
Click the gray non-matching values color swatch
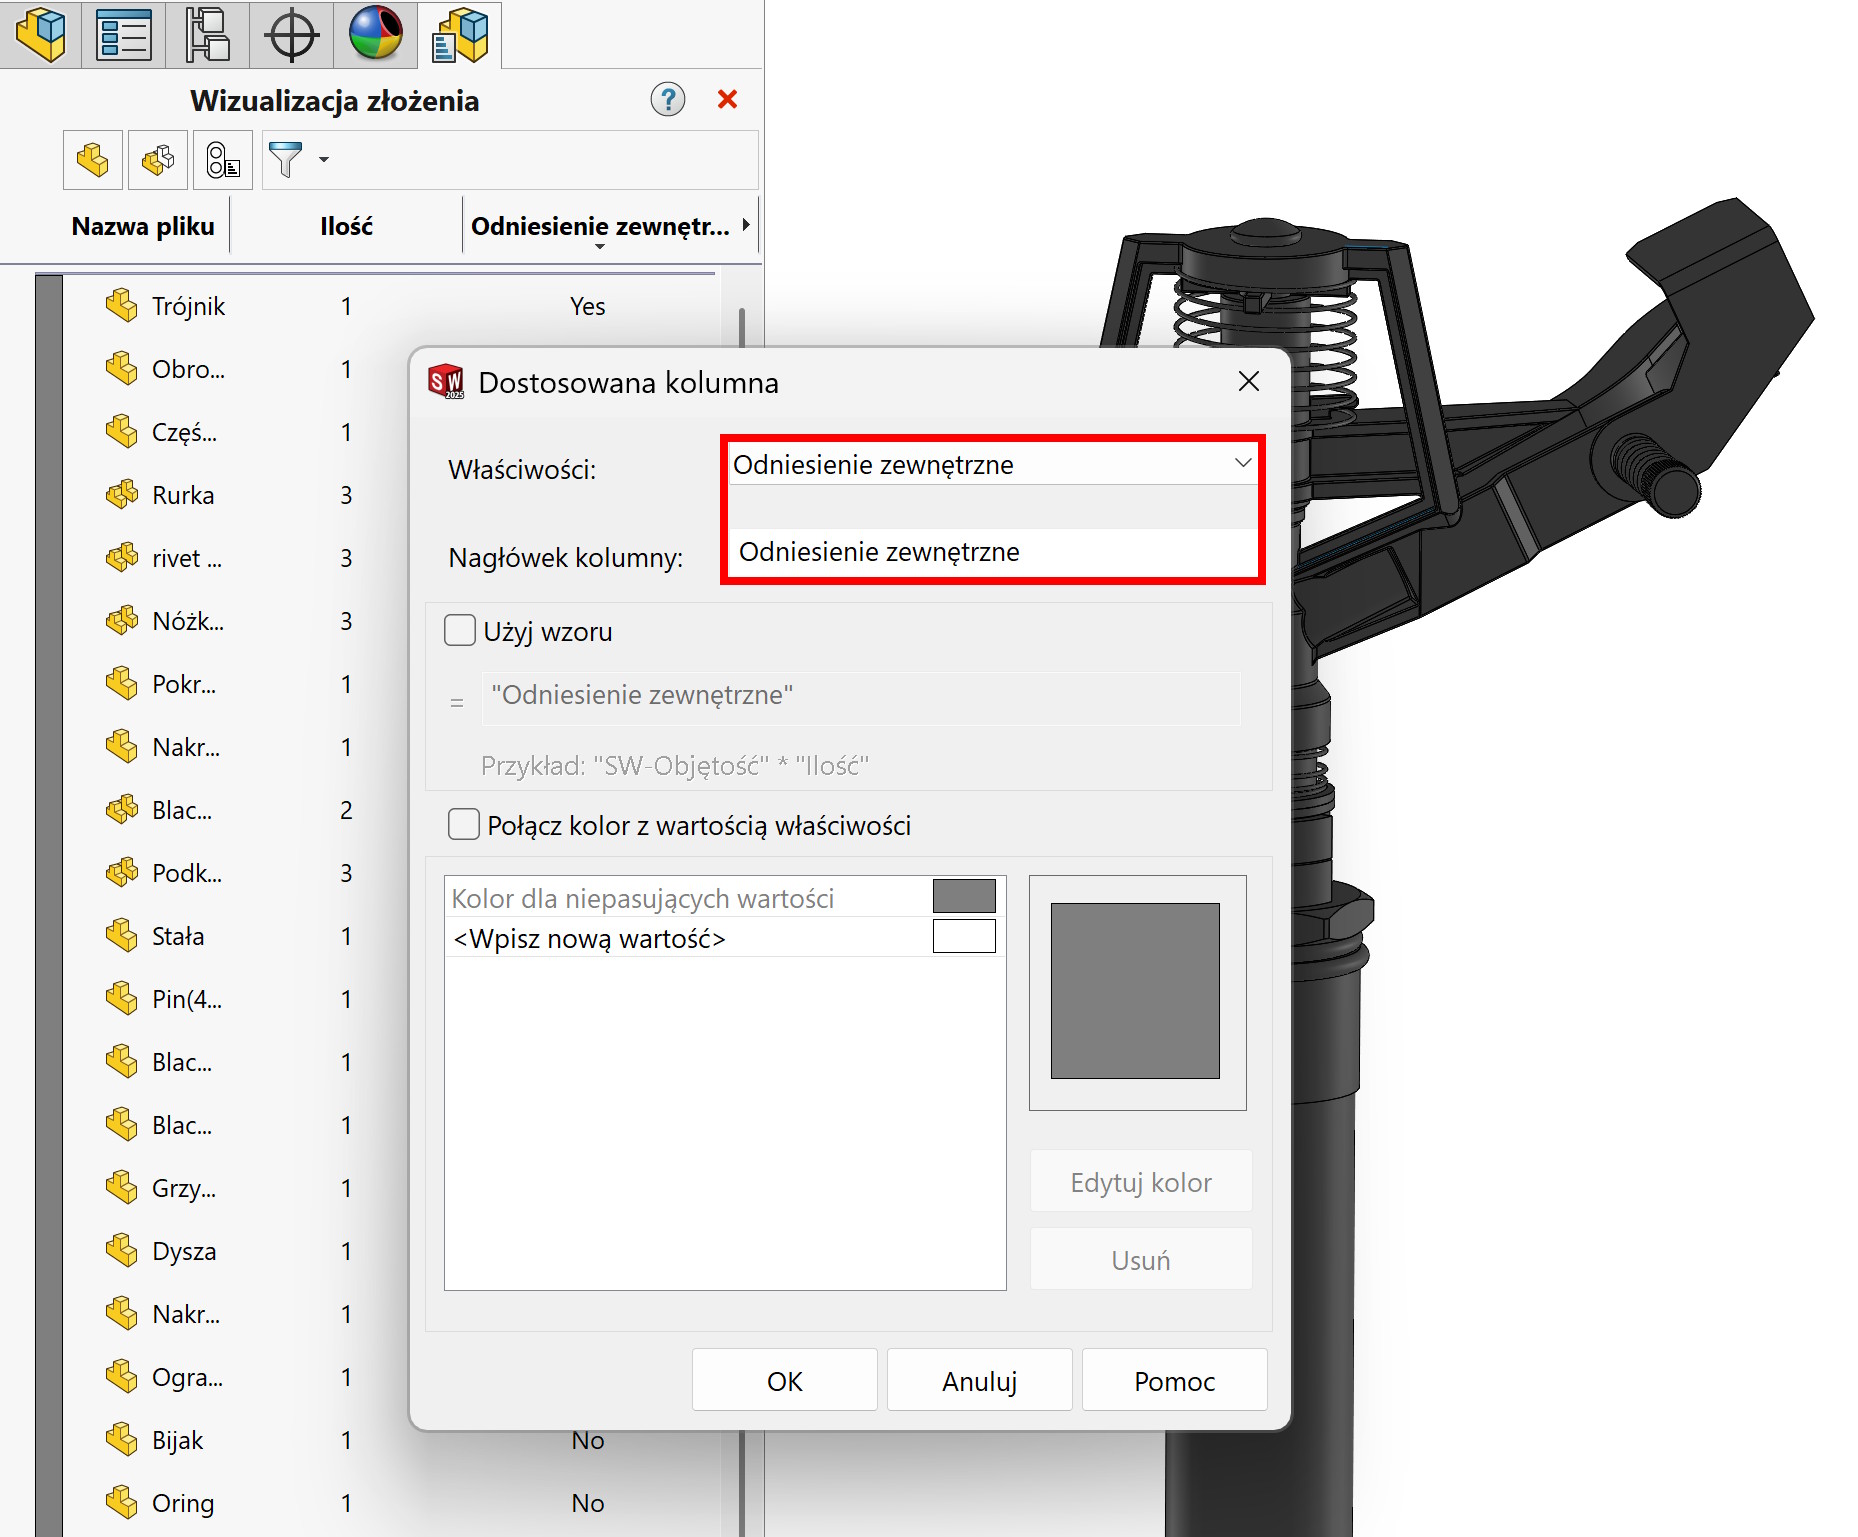963,897
